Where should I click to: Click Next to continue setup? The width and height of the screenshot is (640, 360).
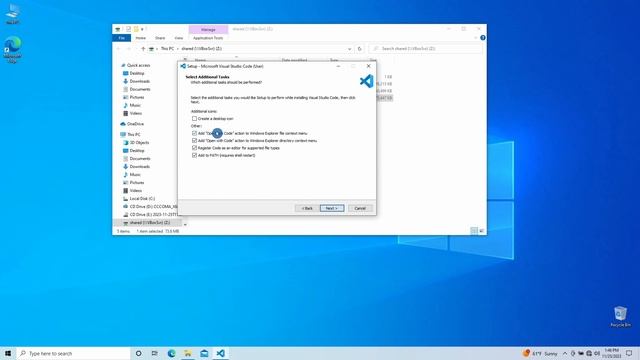[332, 208]
